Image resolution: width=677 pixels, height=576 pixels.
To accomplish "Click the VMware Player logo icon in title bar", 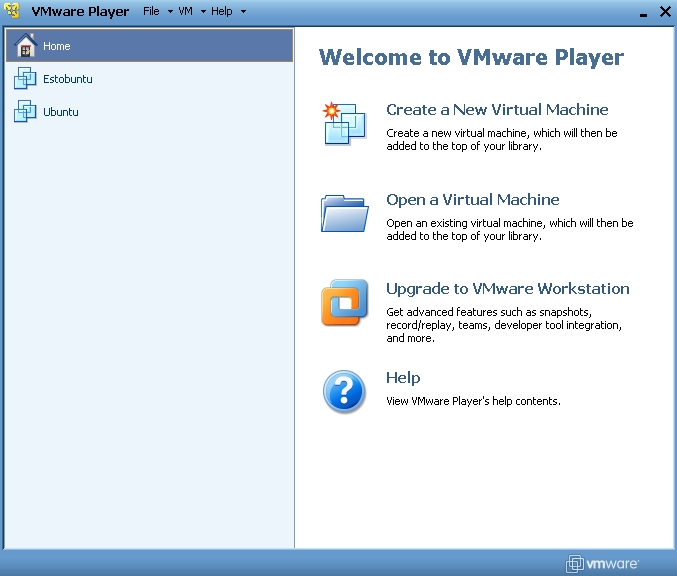I will pyautogui.click(x=12, y=10).
